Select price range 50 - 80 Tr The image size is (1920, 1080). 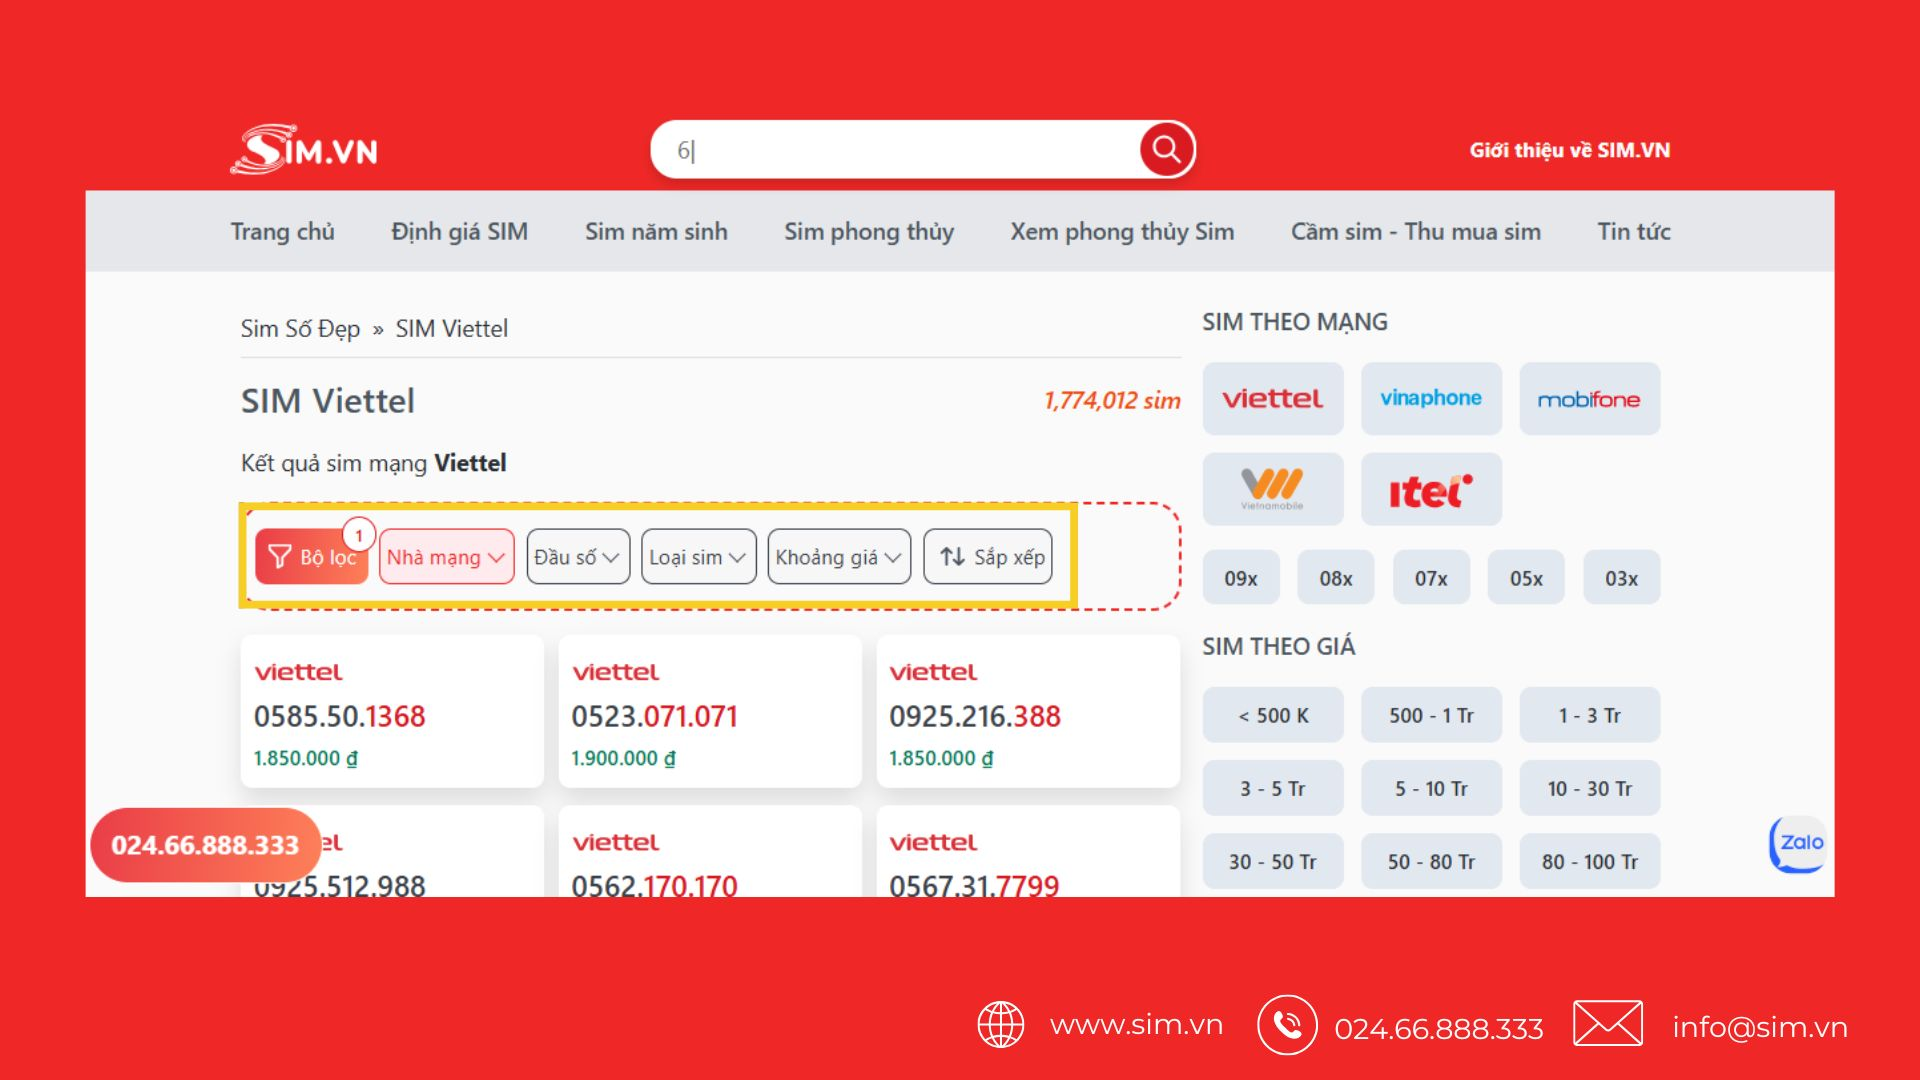click(x=1431, y=861)
